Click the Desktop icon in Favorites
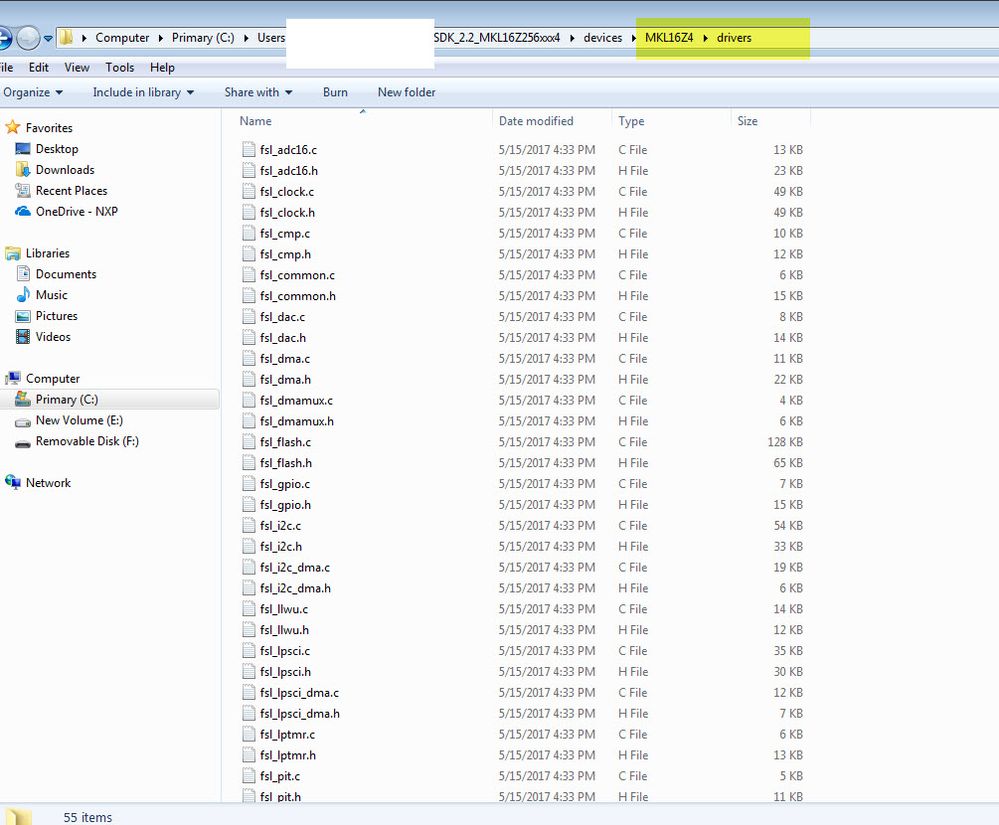999x825 pixels. pyautogui.click(x=23, y=149)
